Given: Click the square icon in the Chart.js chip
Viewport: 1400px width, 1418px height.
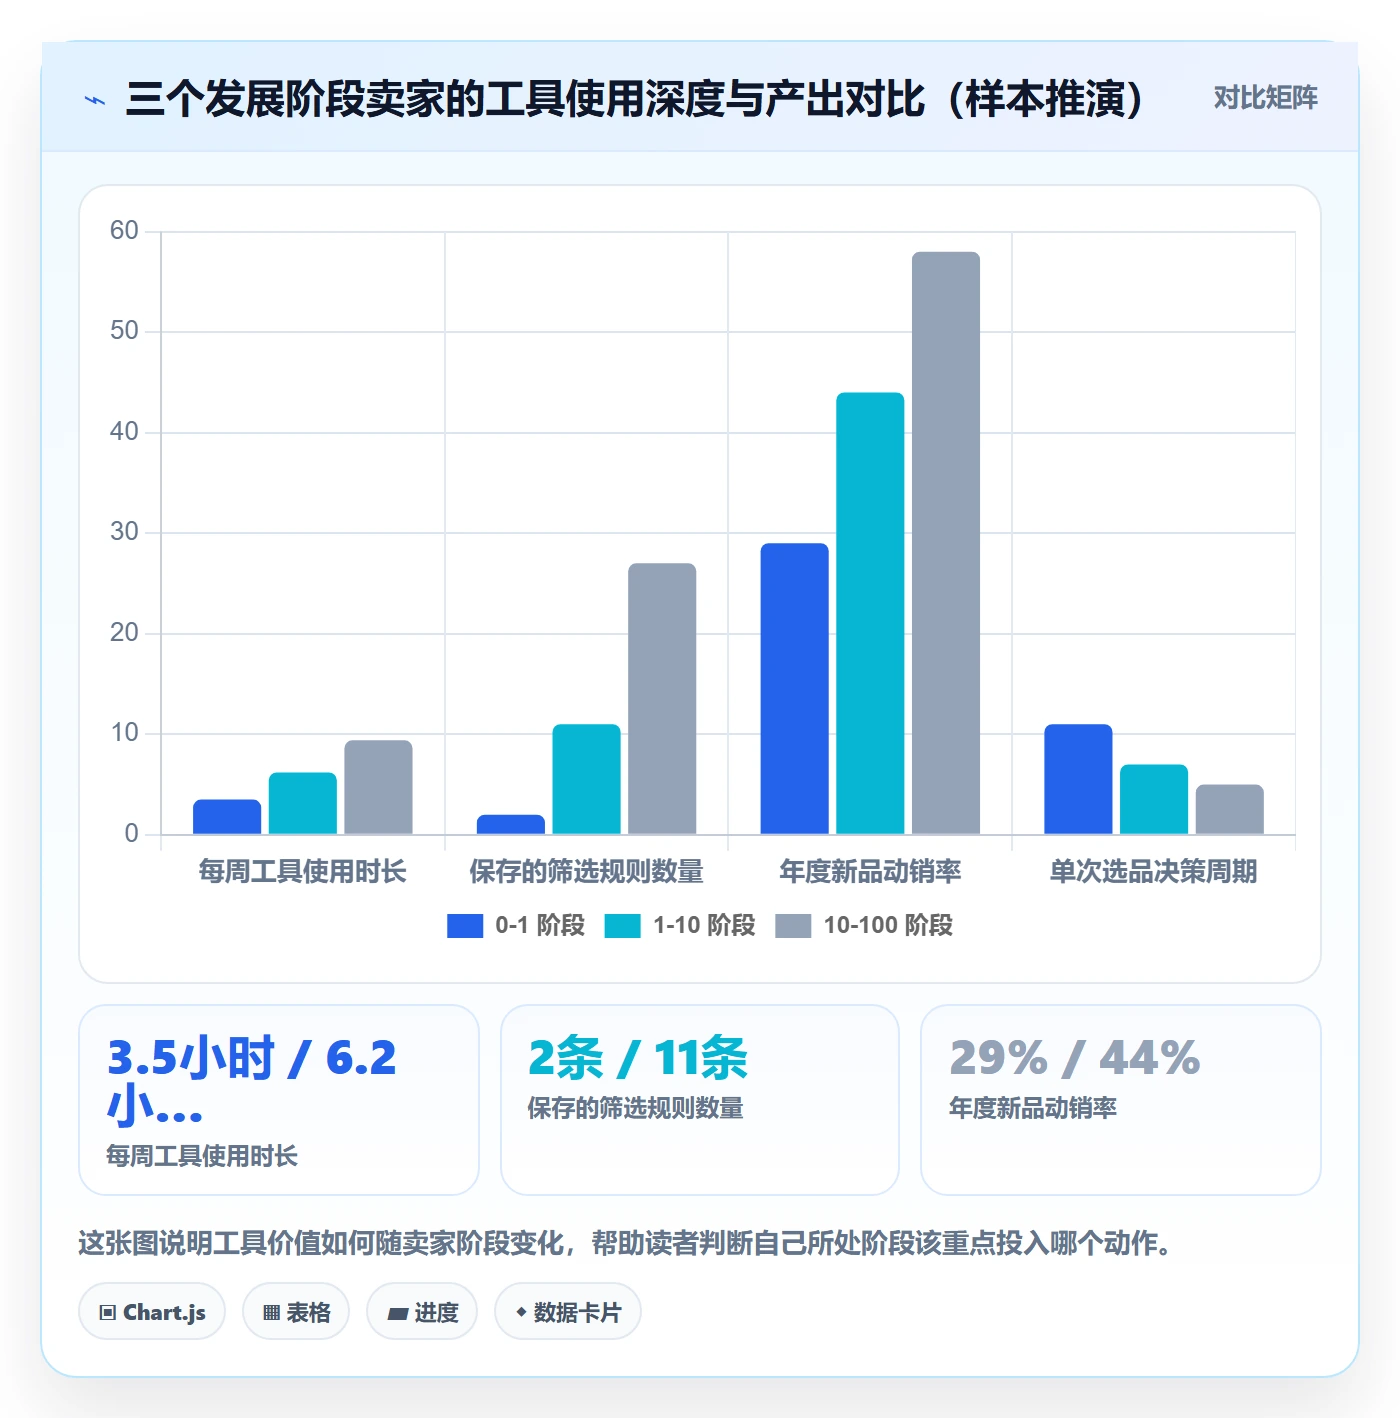Looking at the screenshot, I should coord(108,1313).
